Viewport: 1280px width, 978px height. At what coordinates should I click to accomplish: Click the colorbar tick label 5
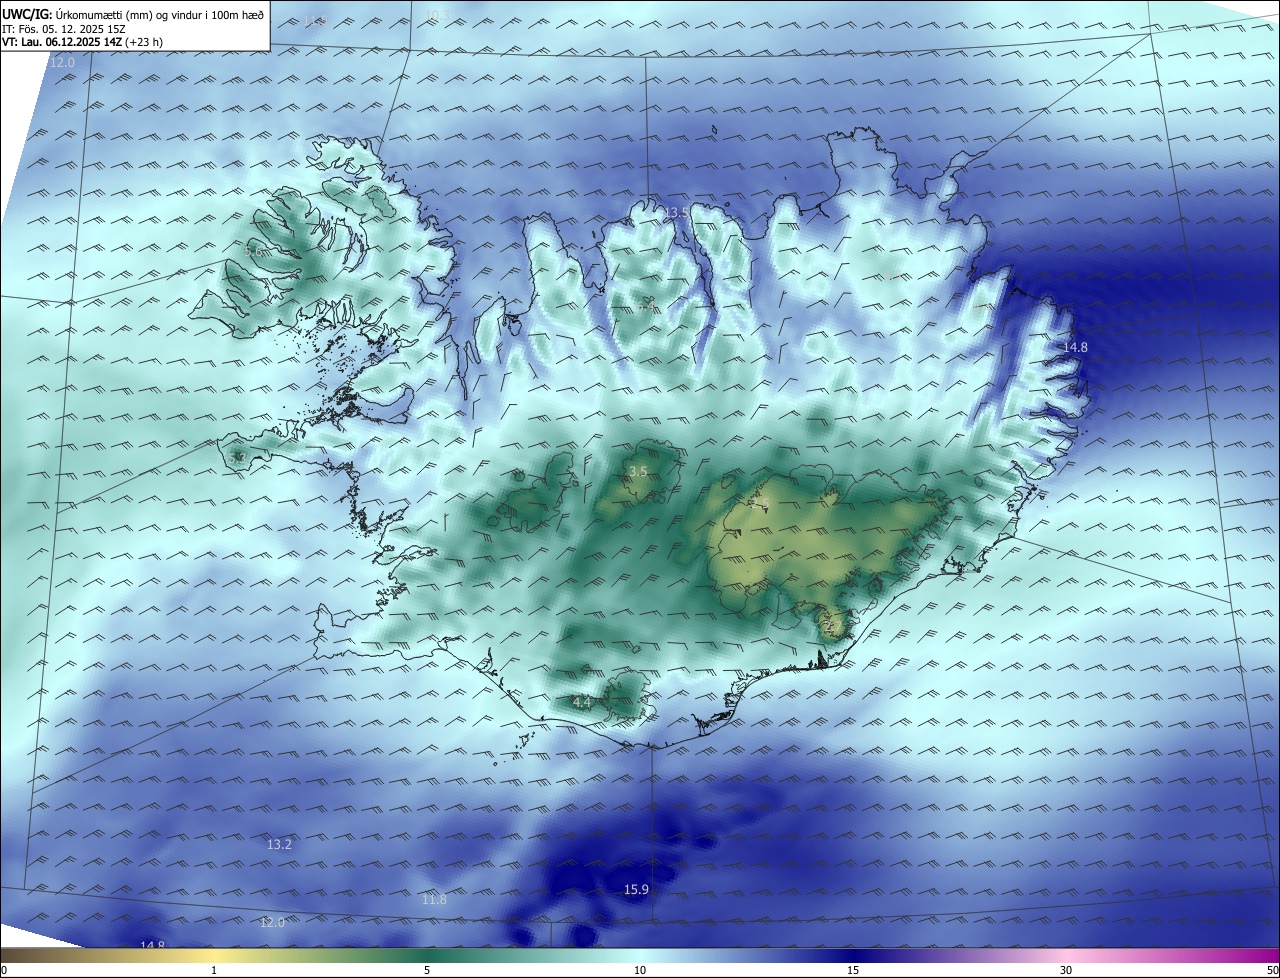pyautogui.click(x=427, y=970)
